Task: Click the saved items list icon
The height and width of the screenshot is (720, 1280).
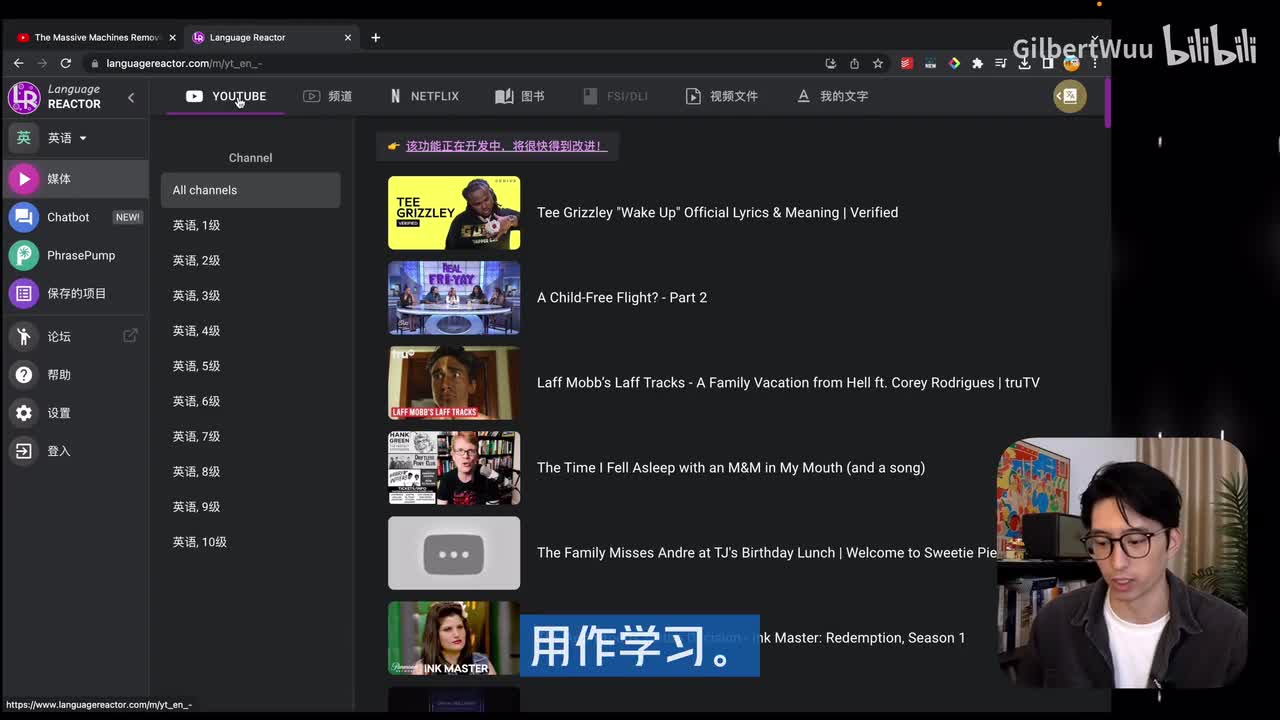Action: tap(24, 293)
